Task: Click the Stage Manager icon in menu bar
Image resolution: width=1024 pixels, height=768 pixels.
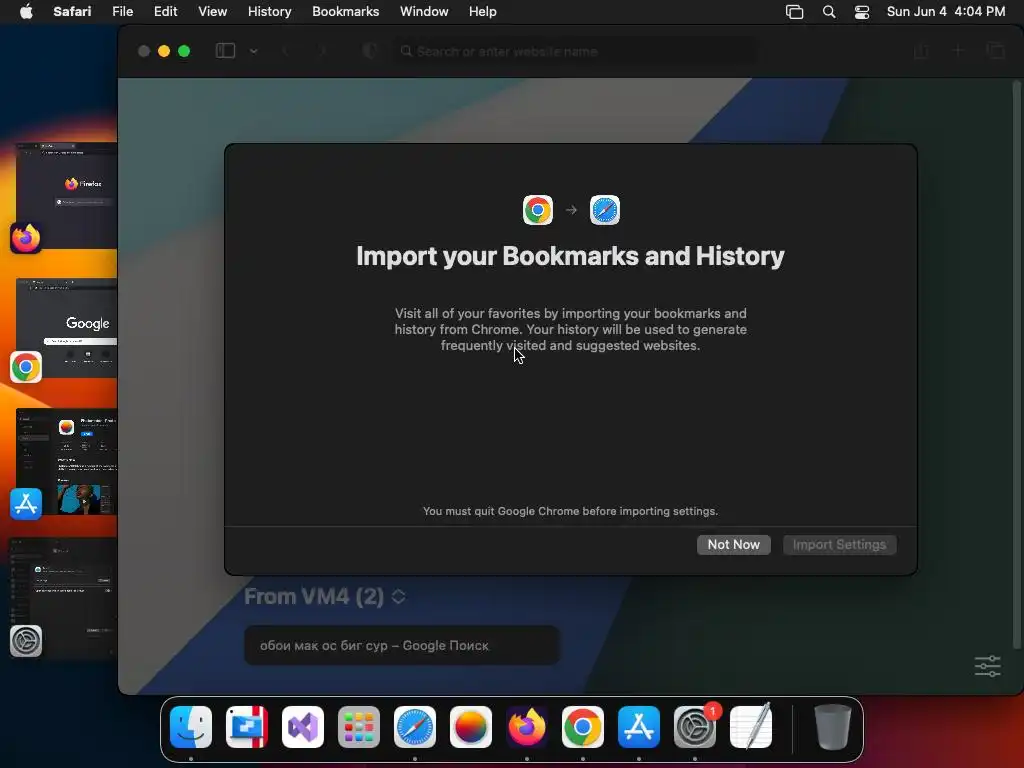Action: click(x=794, y=12)
